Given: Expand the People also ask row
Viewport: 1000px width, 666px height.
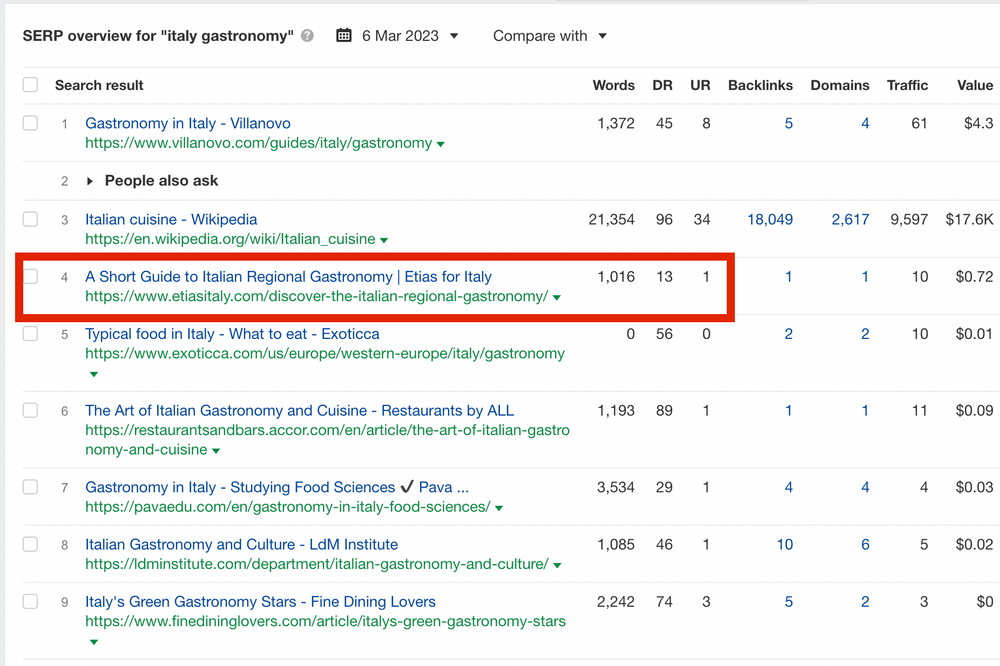Looking at the screenshot, I should point(90,181).
